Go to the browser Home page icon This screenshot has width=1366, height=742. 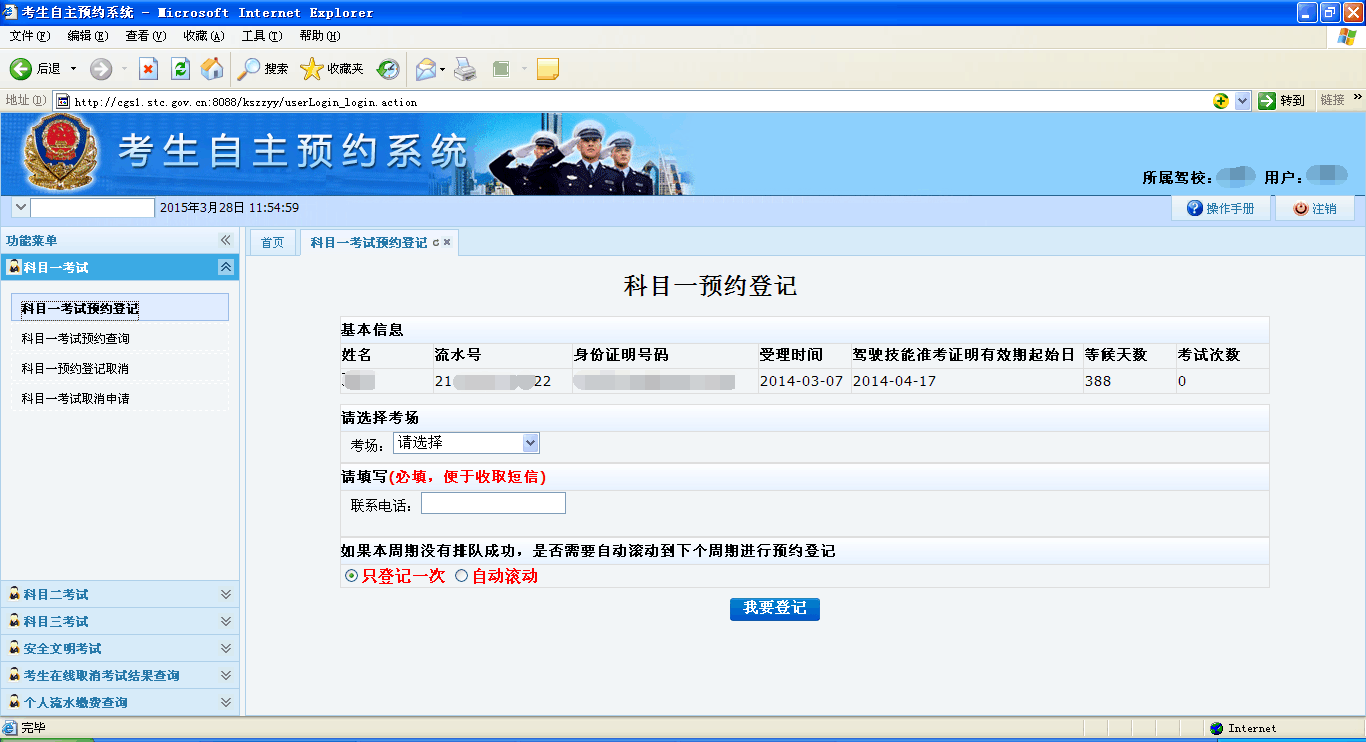(x=212, y=69)
